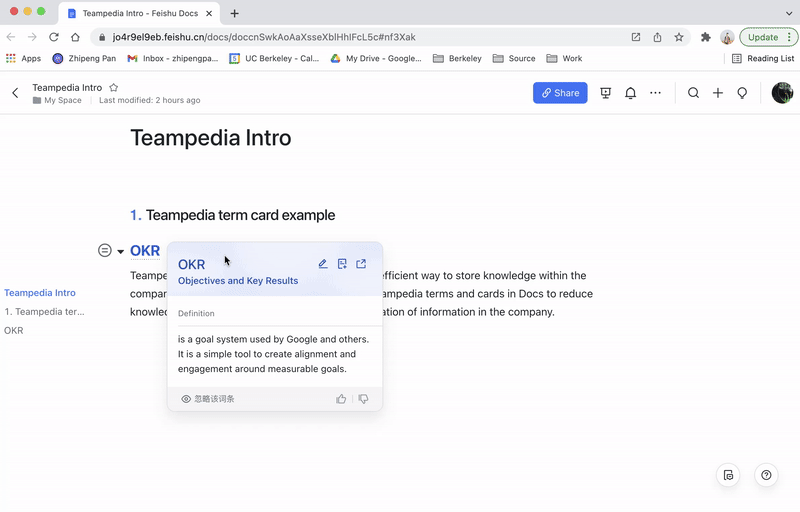Open a new browser tab
The height and width of the screenshot is (512, 800).
[234, 14]
